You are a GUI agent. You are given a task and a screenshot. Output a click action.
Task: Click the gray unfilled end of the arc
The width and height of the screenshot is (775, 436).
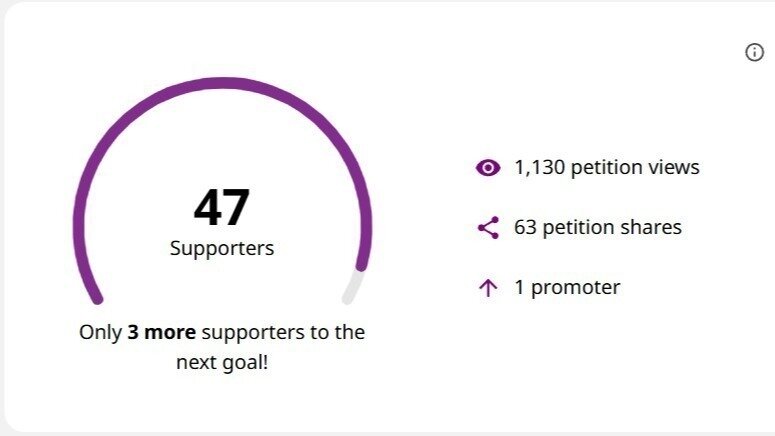351,288
